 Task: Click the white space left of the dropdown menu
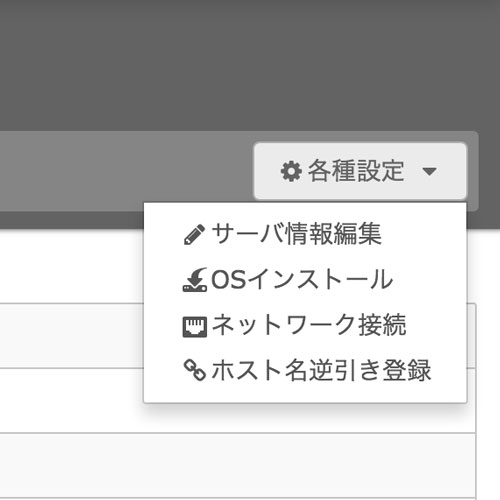(x=72, y=267)
